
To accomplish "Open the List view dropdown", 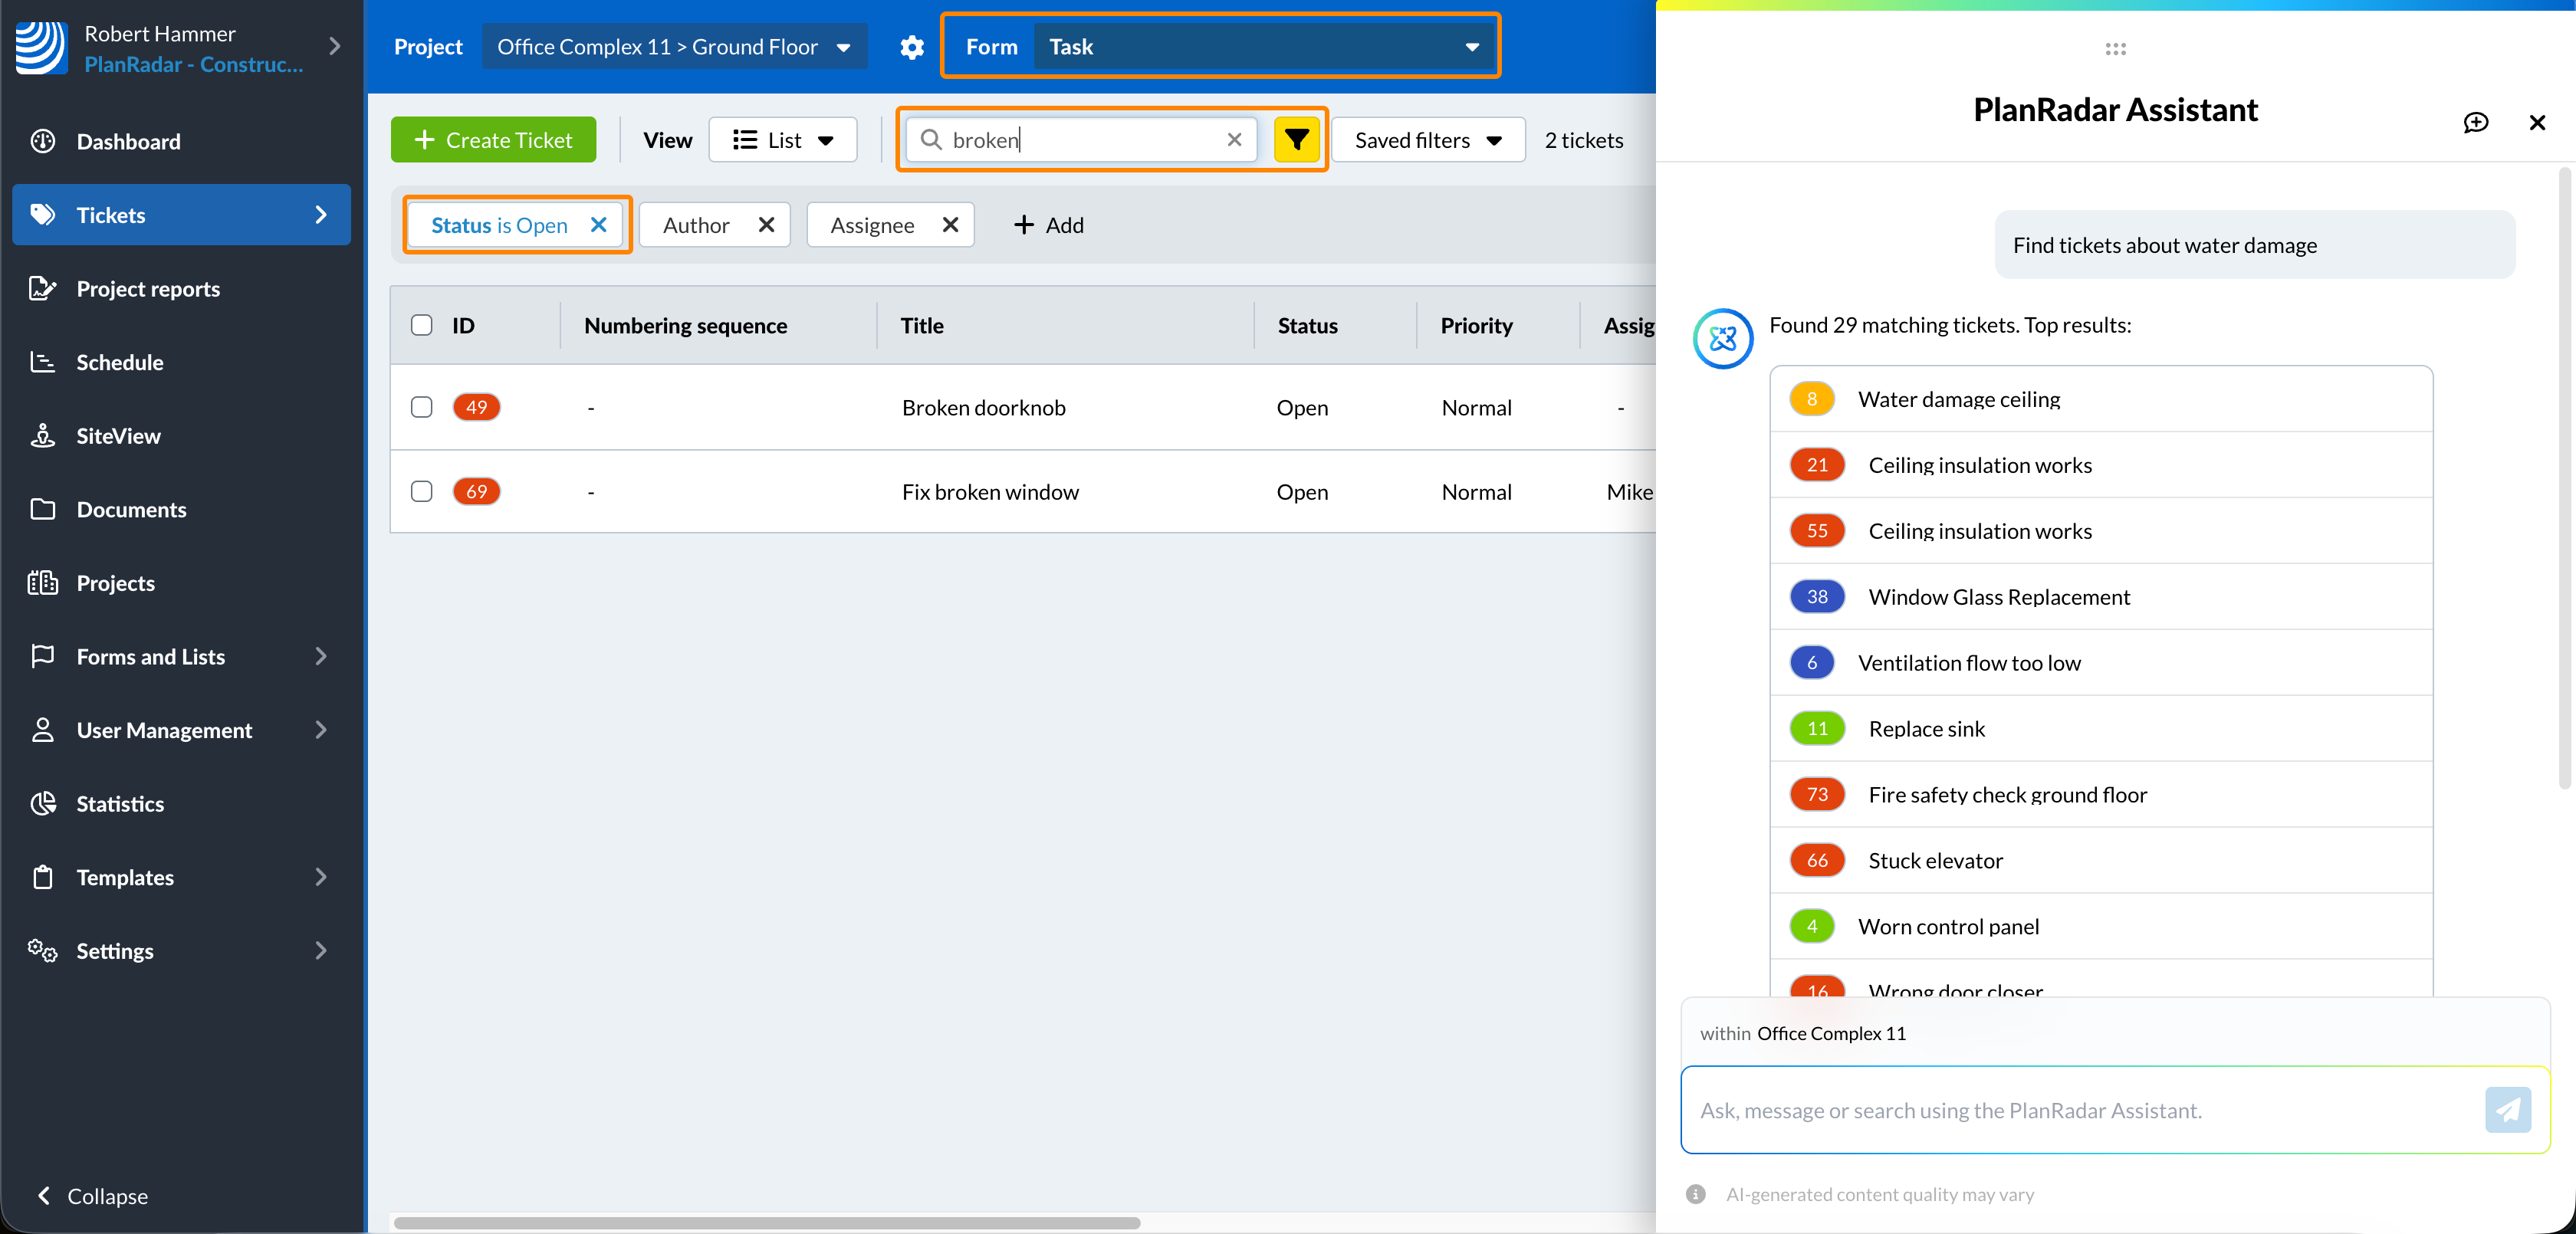I will pos(782,140).
